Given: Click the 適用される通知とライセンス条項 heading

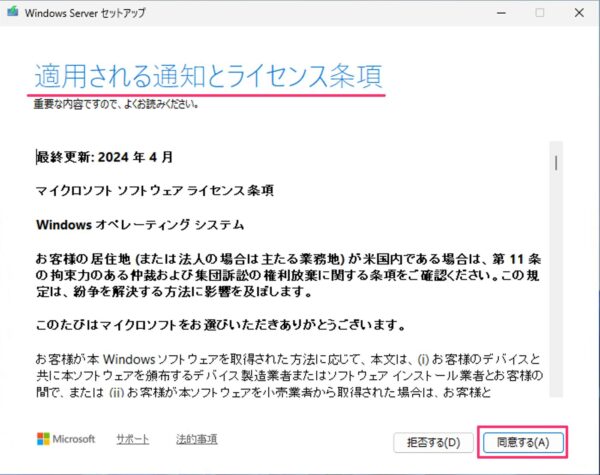Looking at the screenshot, I should click(x=207, y=76).
